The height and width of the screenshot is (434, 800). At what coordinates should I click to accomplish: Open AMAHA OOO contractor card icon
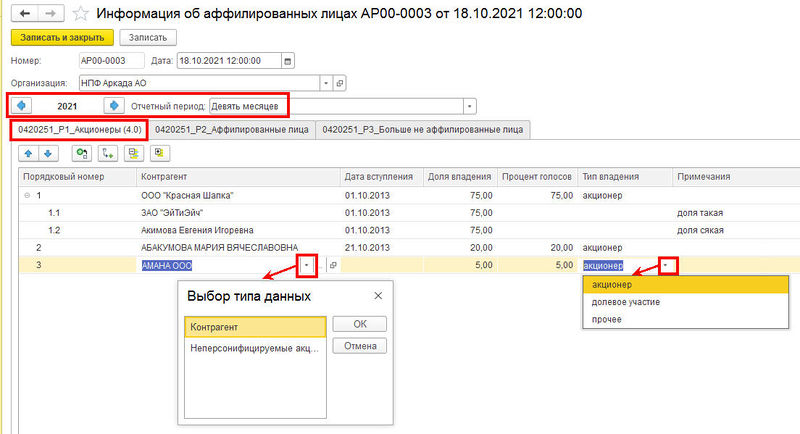point(333,266)
